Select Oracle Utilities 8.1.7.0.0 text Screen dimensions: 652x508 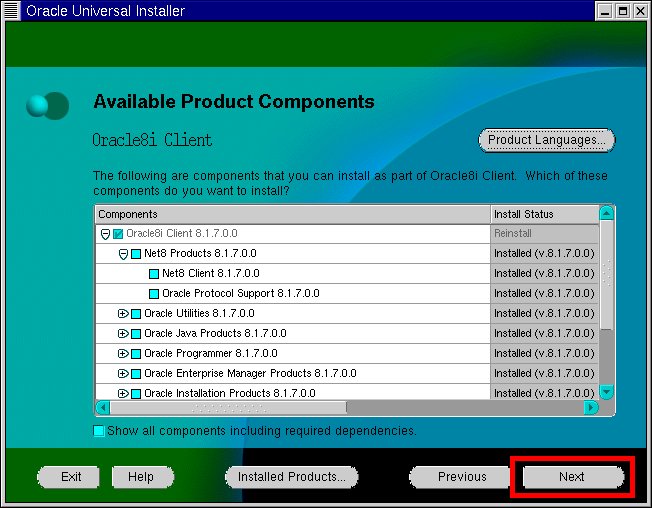coord(199,313)
